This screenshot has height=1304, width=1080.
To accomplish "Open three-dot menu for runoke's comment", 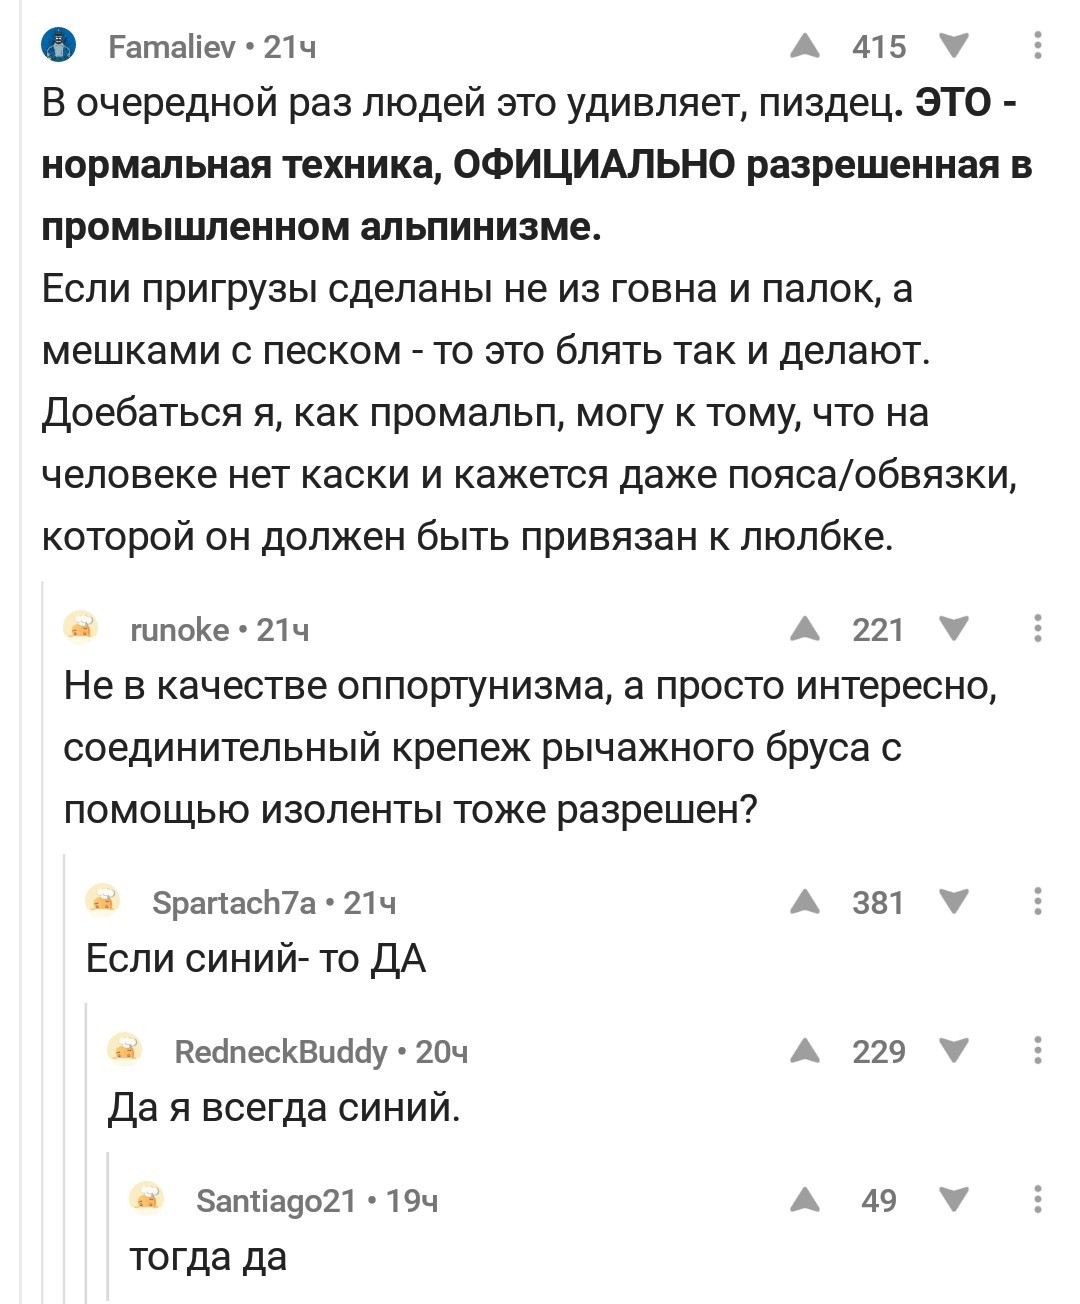I will click(x=1038, y=629).
